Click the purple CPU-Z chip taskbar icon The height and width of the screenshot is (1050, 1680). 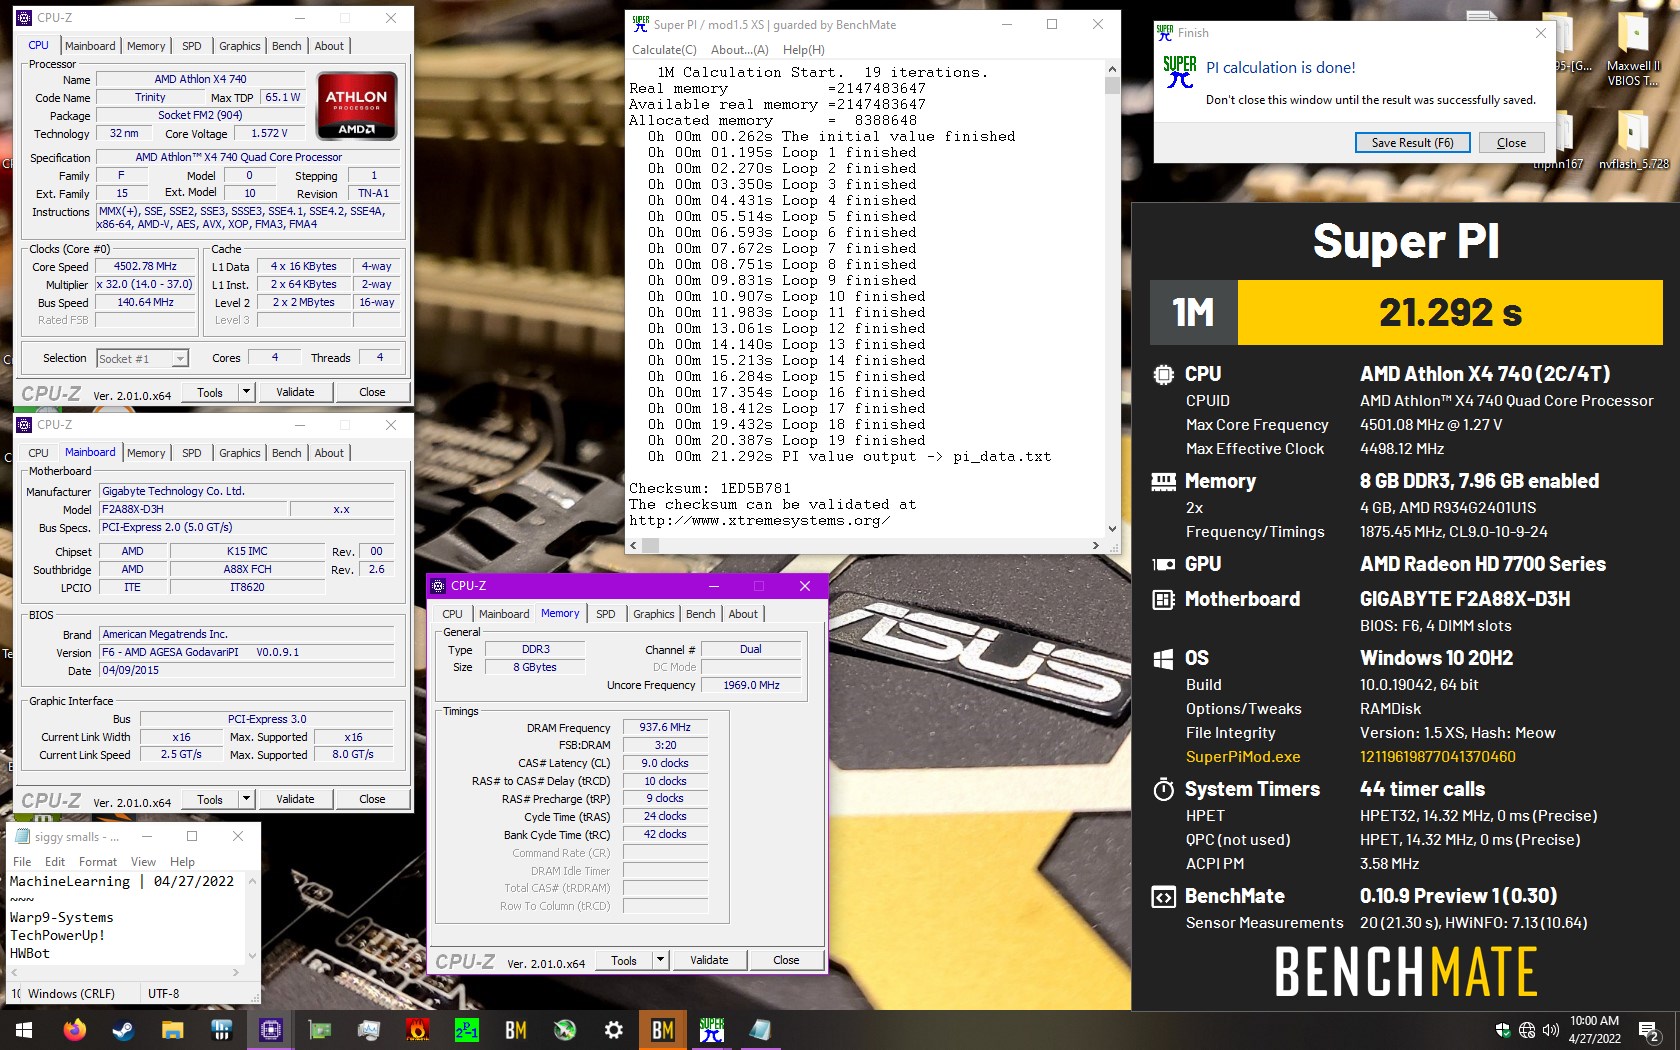270,1029
